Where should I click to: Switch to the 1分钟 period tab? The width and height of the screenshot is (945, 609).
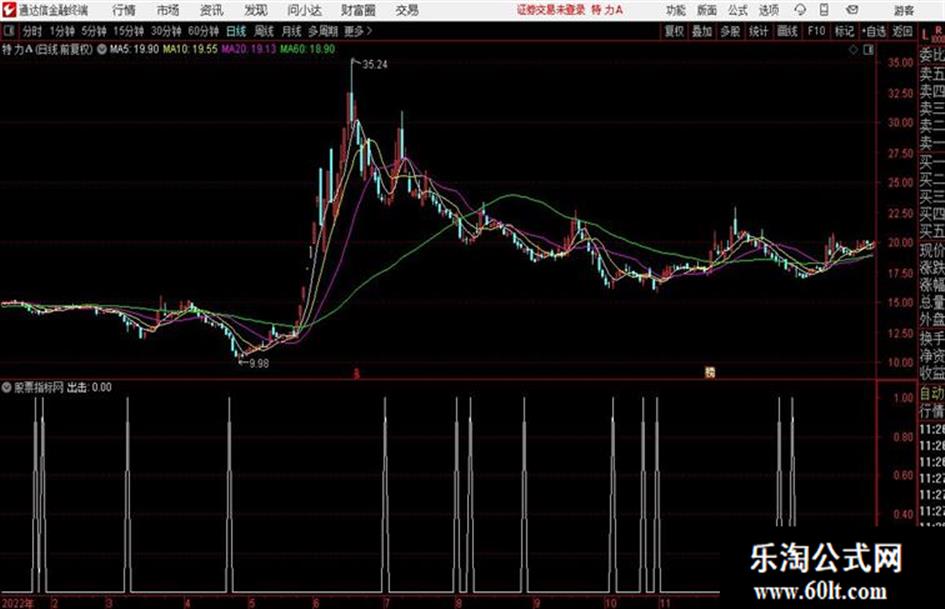[61, 31]
